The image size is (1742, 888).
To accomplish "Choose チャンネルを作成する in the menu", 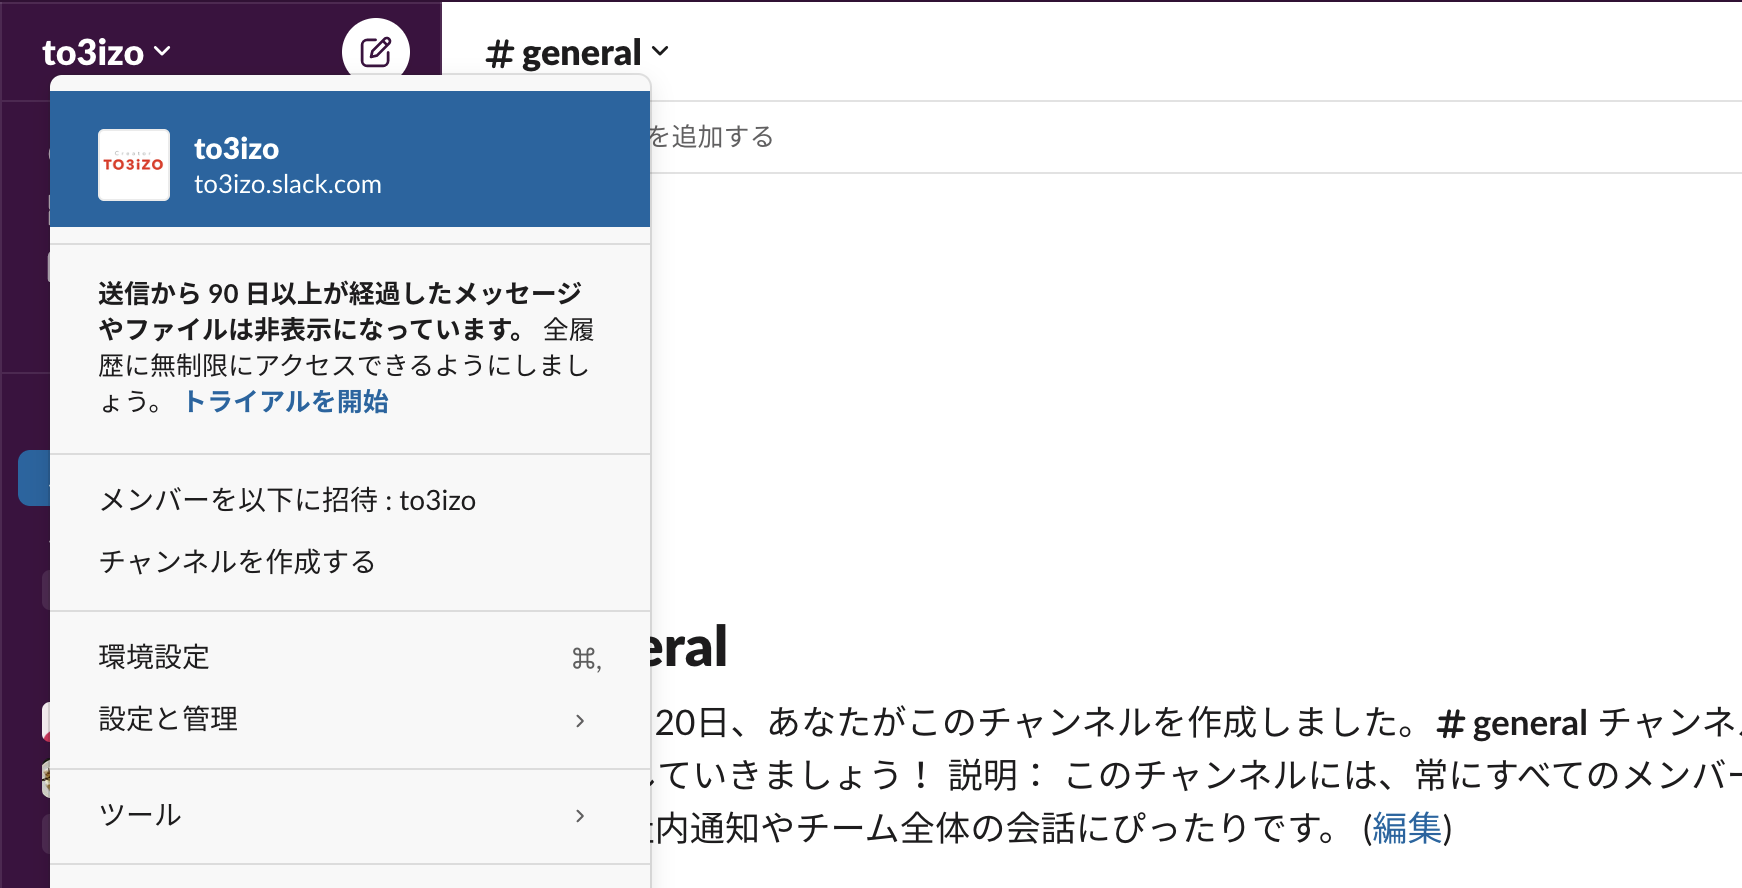I will (237, 562).
